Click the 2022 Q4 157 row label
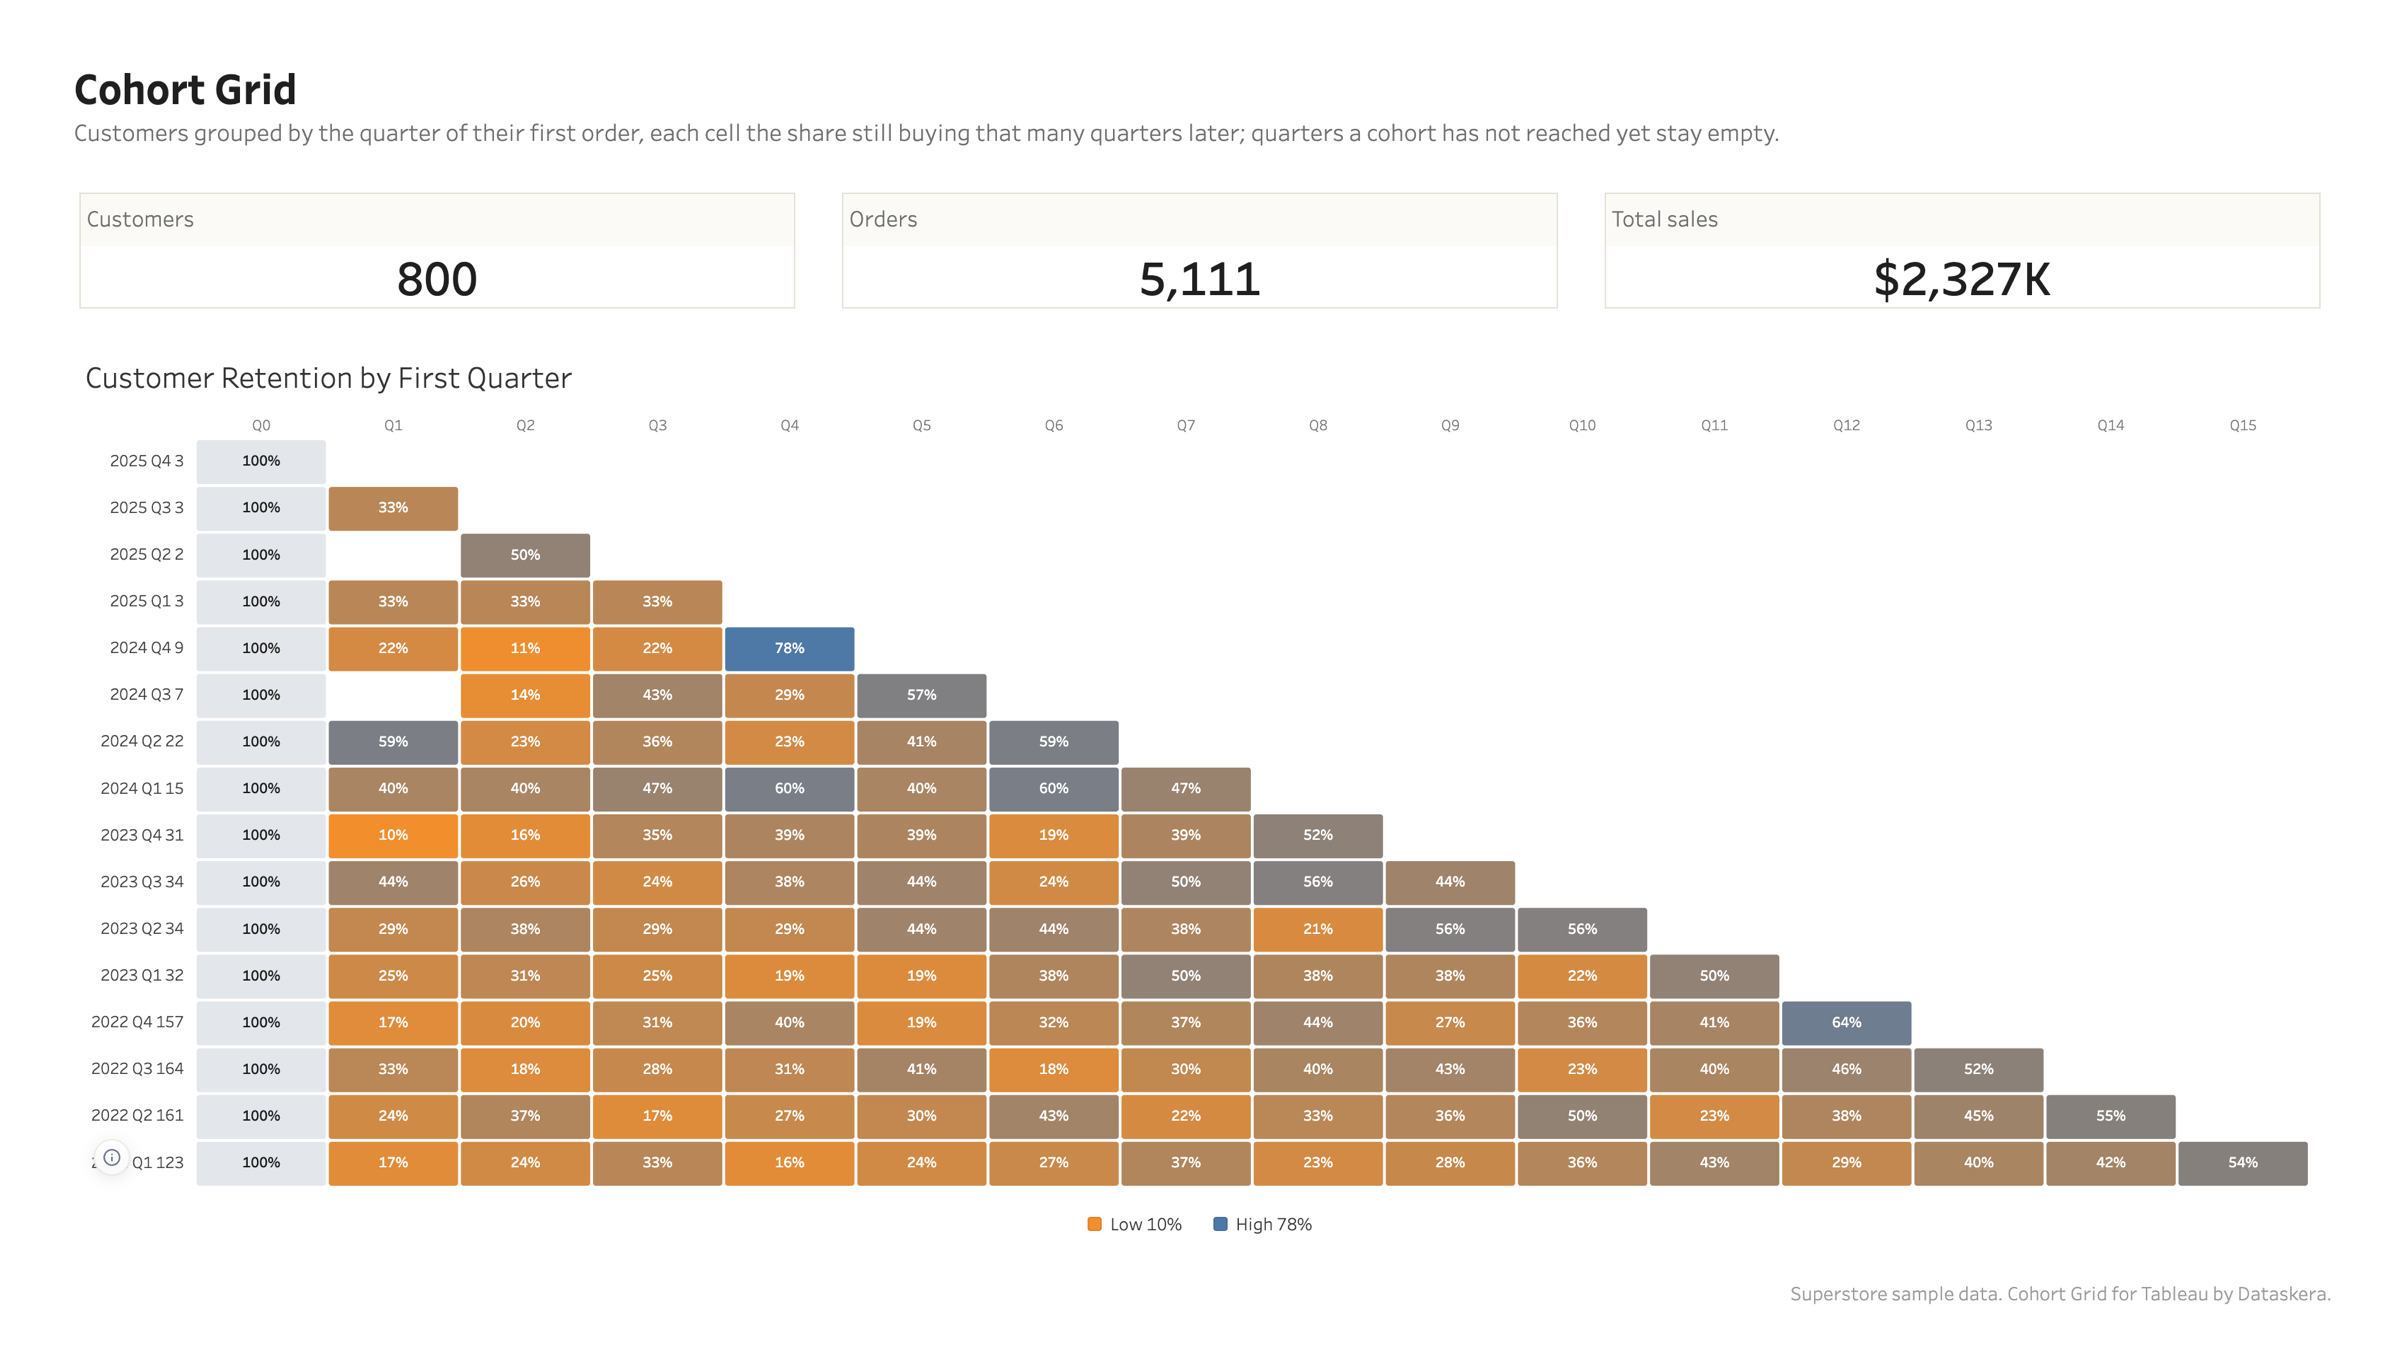 [x=137, y=1022]
